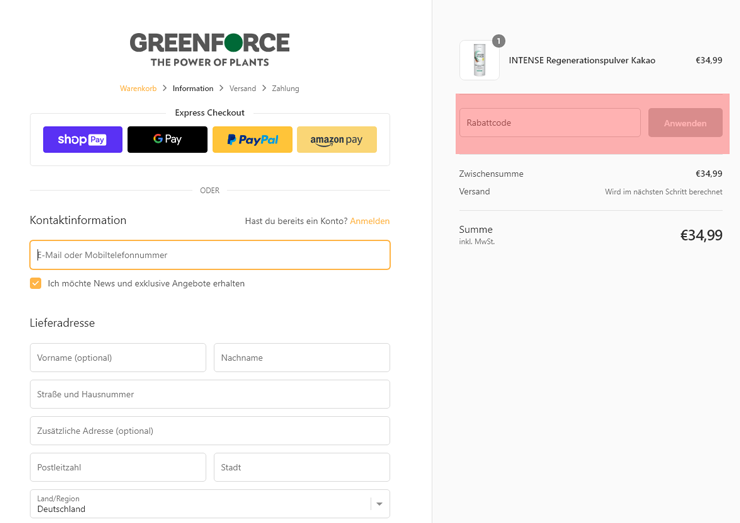Click the Postleitzahl field
Image resolution: width=740 pixels, height=523 pixels.
coord(118,467)
